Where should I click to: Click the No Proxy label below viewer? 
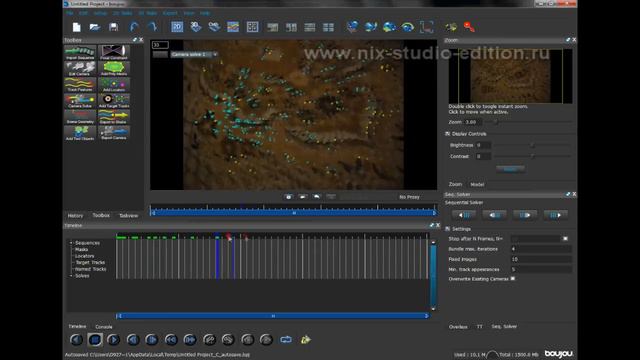pyautogui.click(x=409, y=197)
